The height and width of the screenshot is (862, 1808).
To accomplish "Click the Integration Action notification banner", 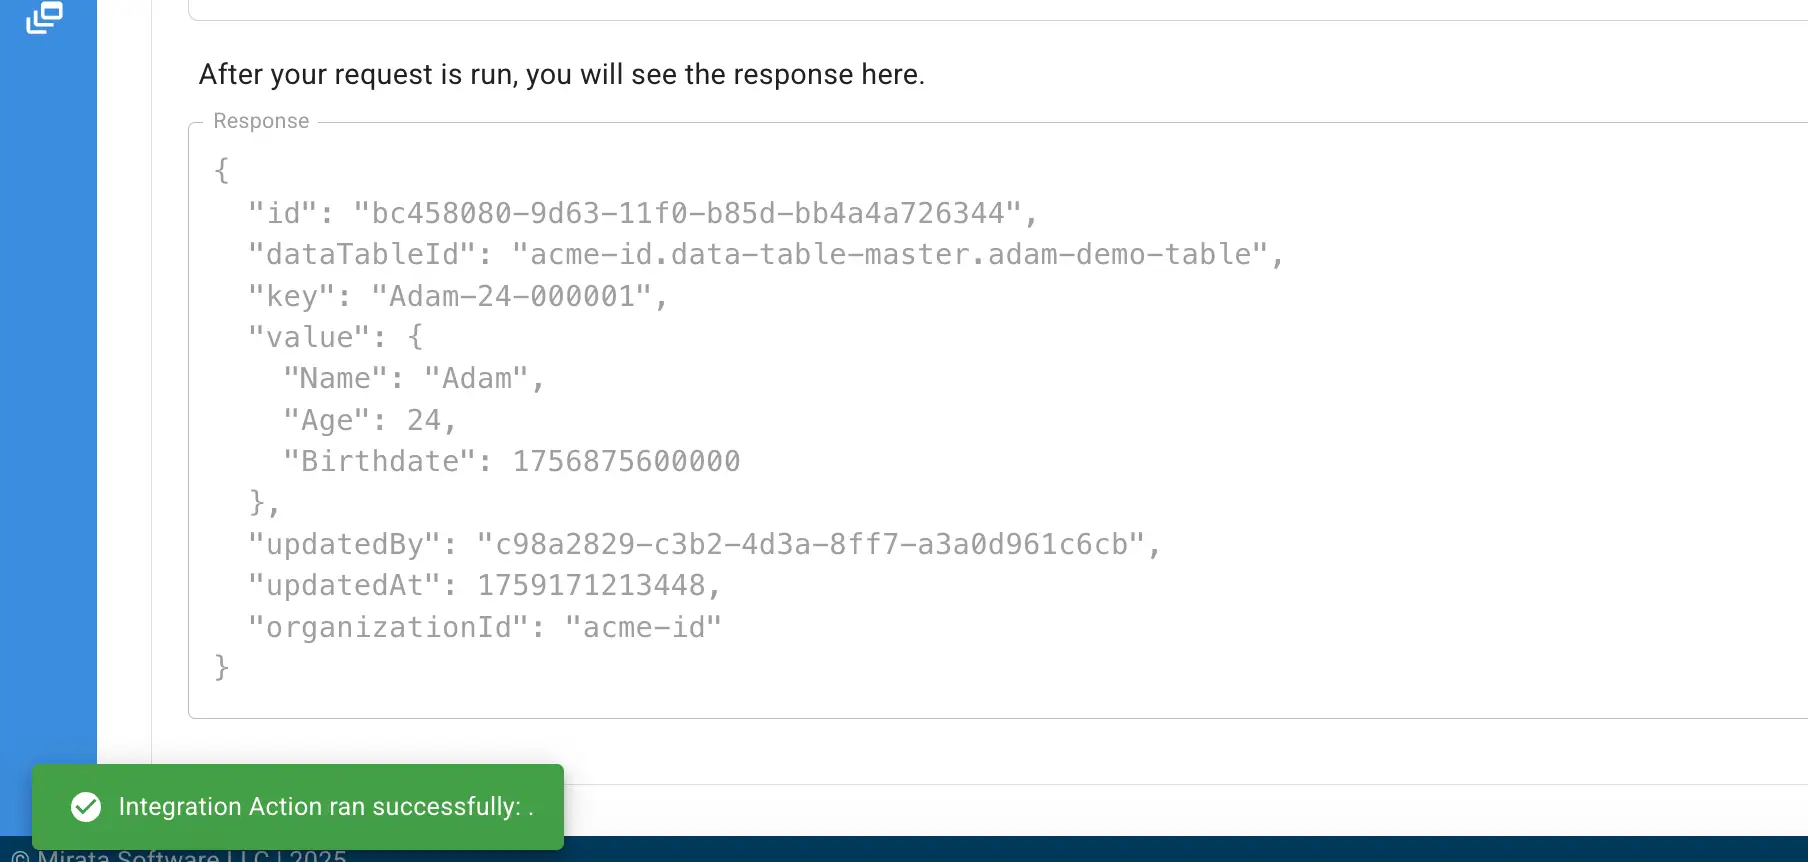I will coord(298,807).
